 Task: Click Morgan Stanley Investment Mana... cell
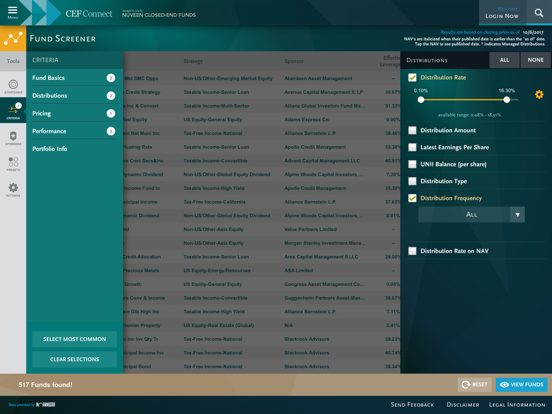(x=325, y=243)
